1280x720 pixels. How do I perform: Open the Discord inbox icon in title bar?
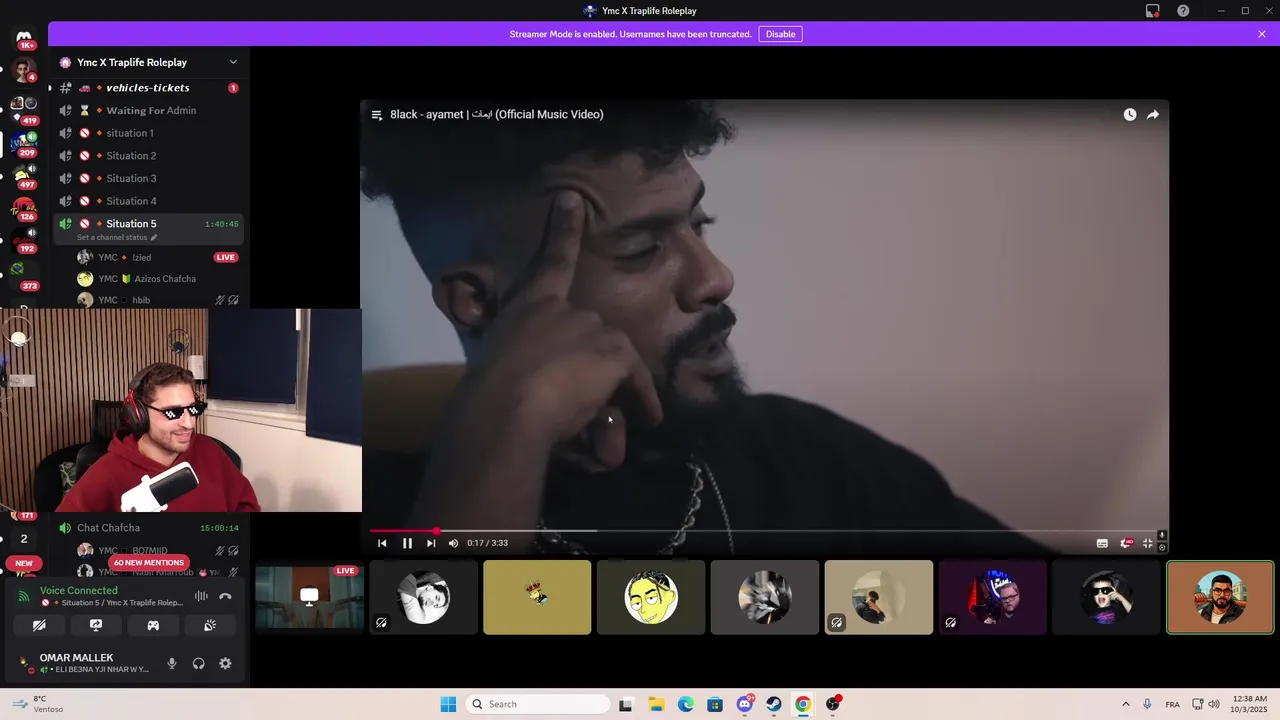pyautogui.click(x=1153, y=11)
